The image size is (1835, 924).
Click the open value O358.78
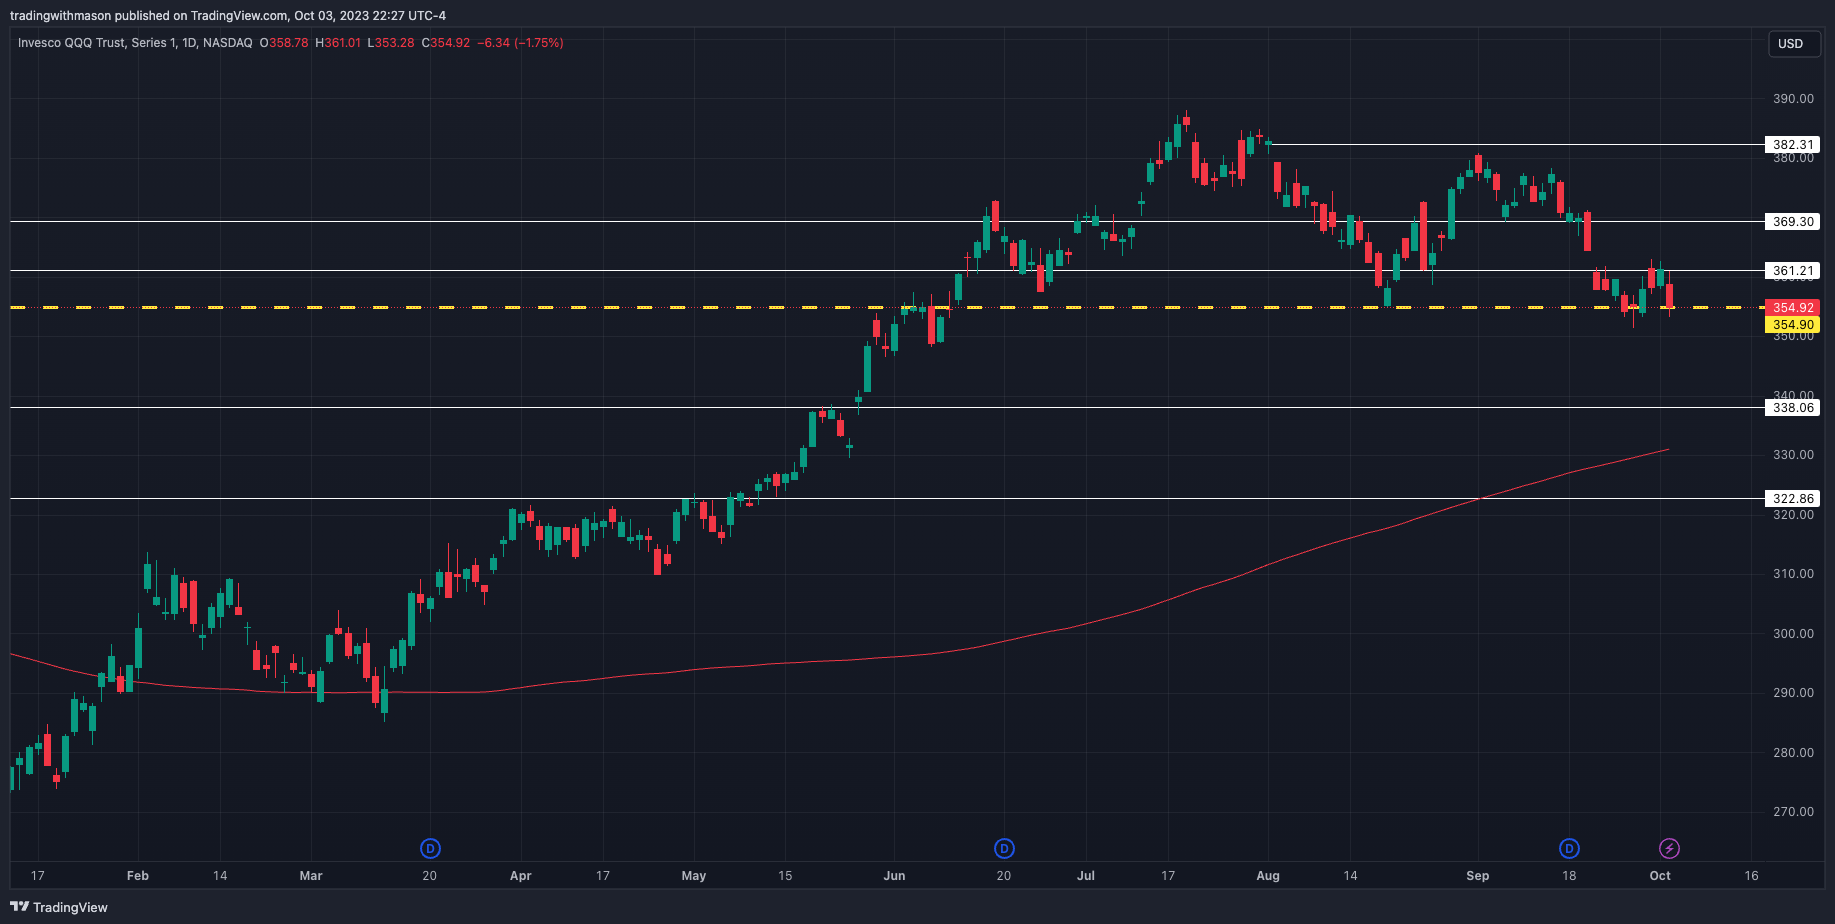tap(284, 43)
